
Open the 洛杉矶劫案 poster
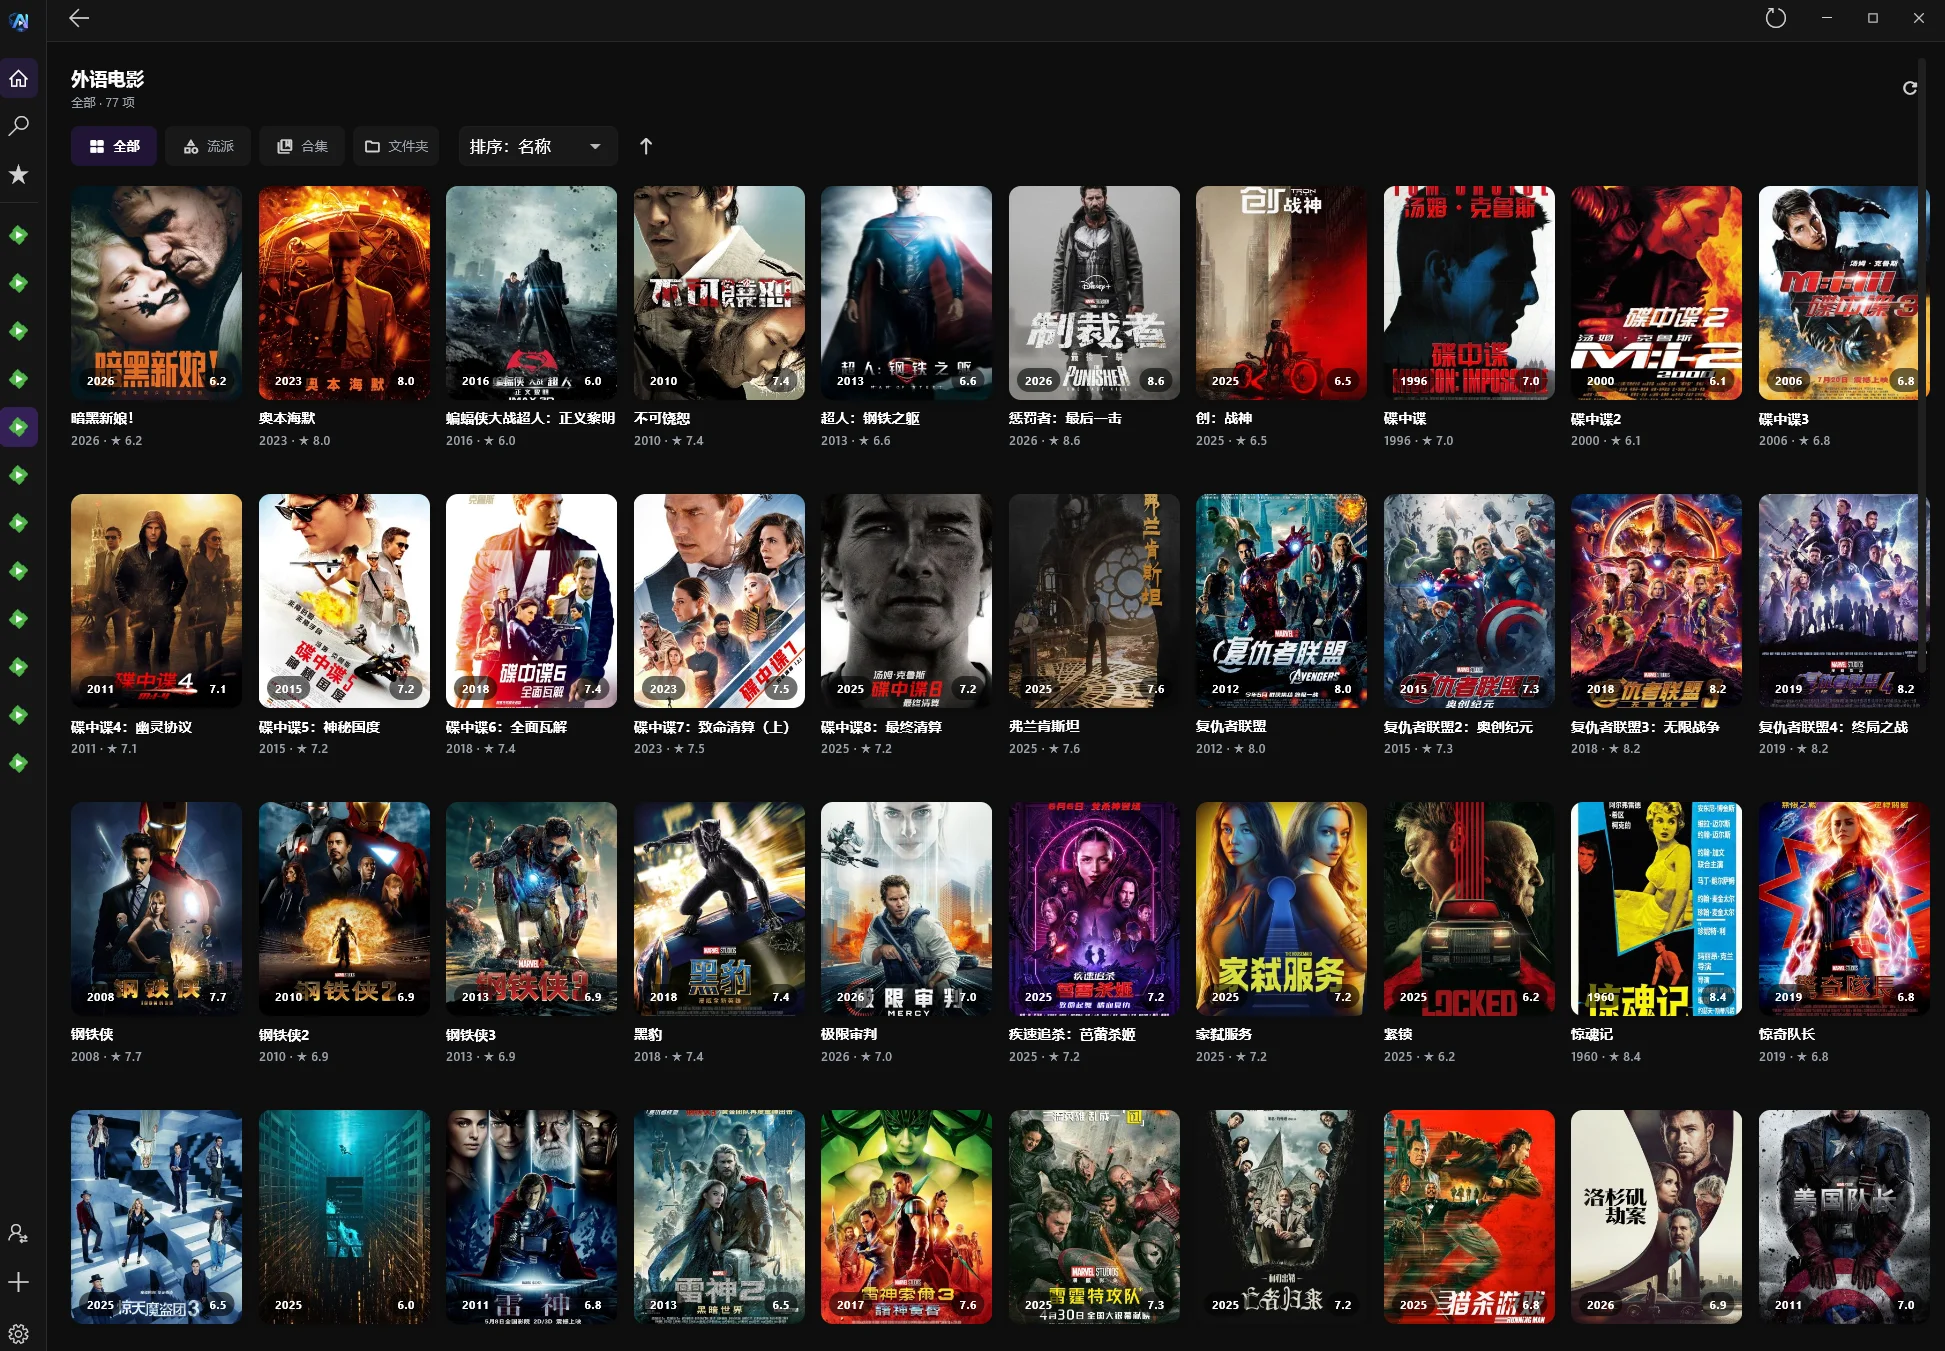point(1656,1217)
